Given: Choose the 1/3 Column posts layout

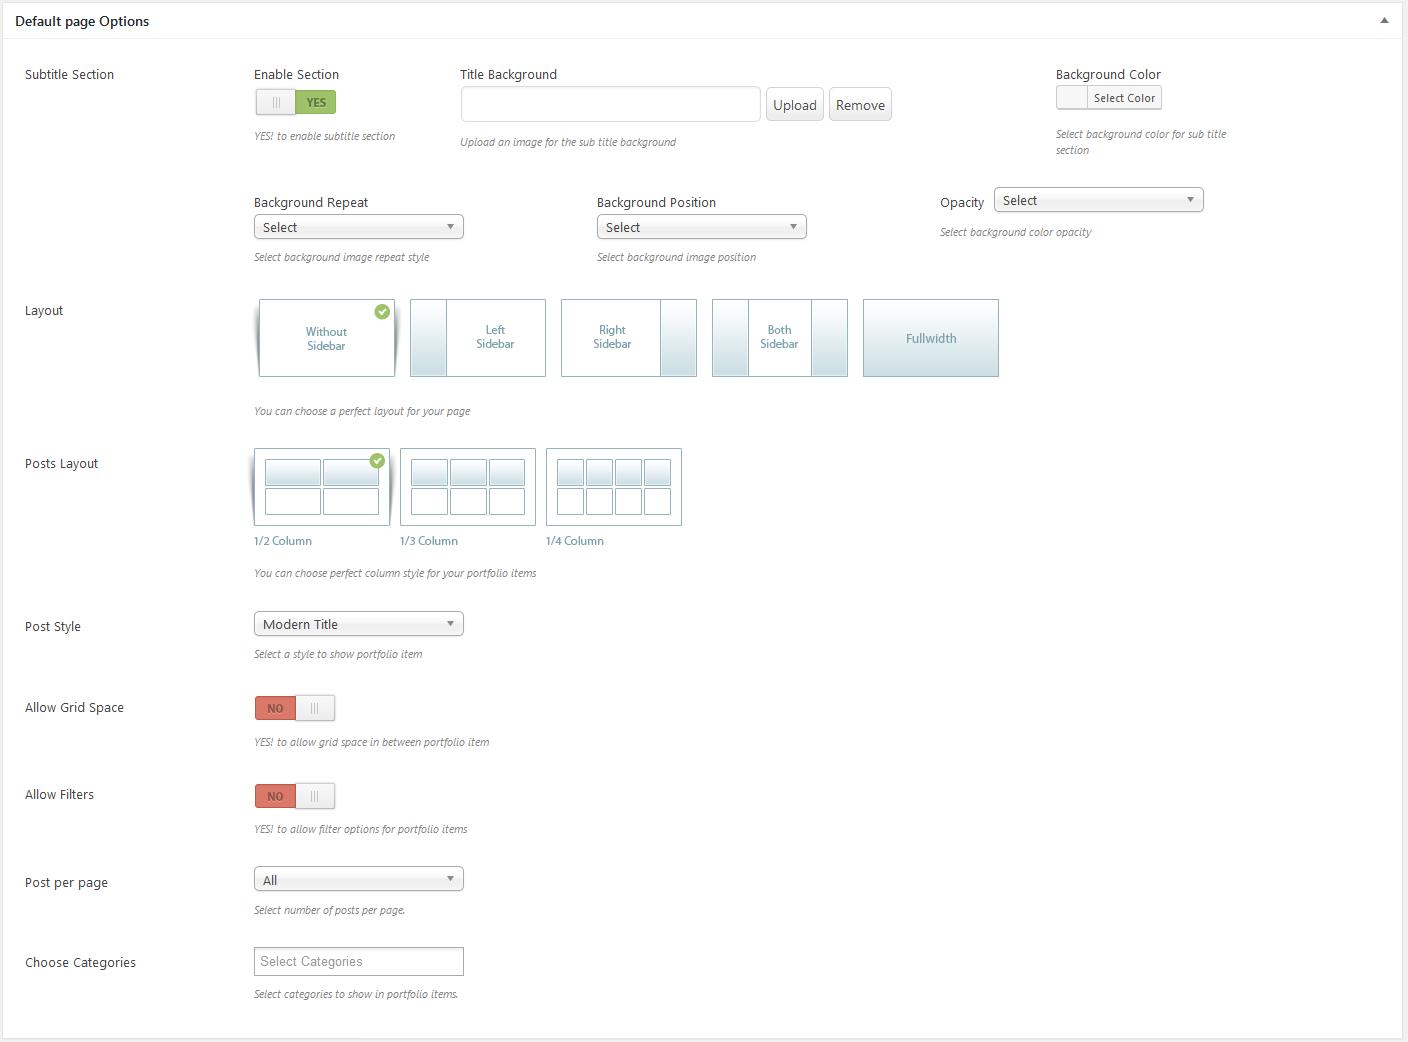Looking at the screenshot, I should pos(467,487).
